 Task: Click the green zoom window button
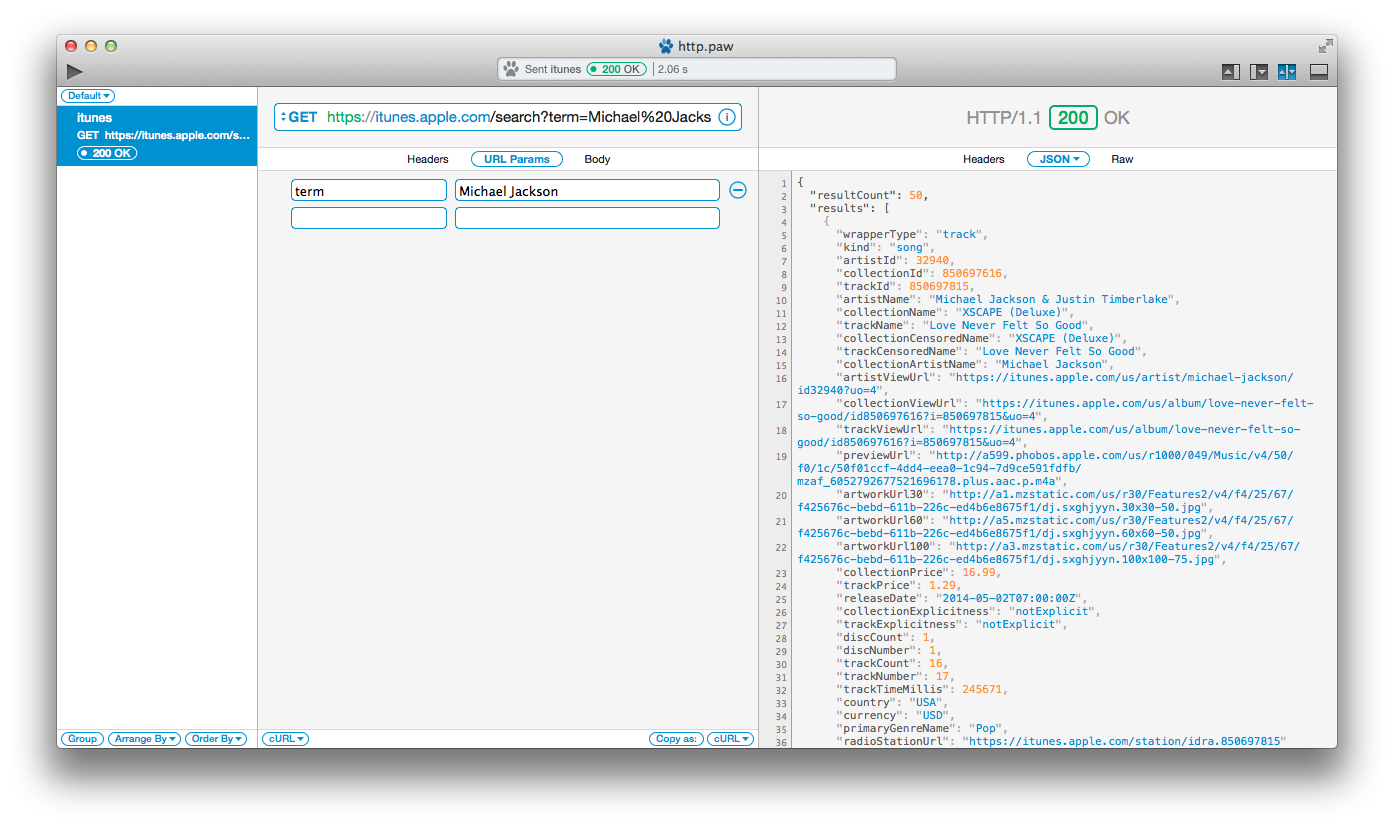[x=111, y=46]
